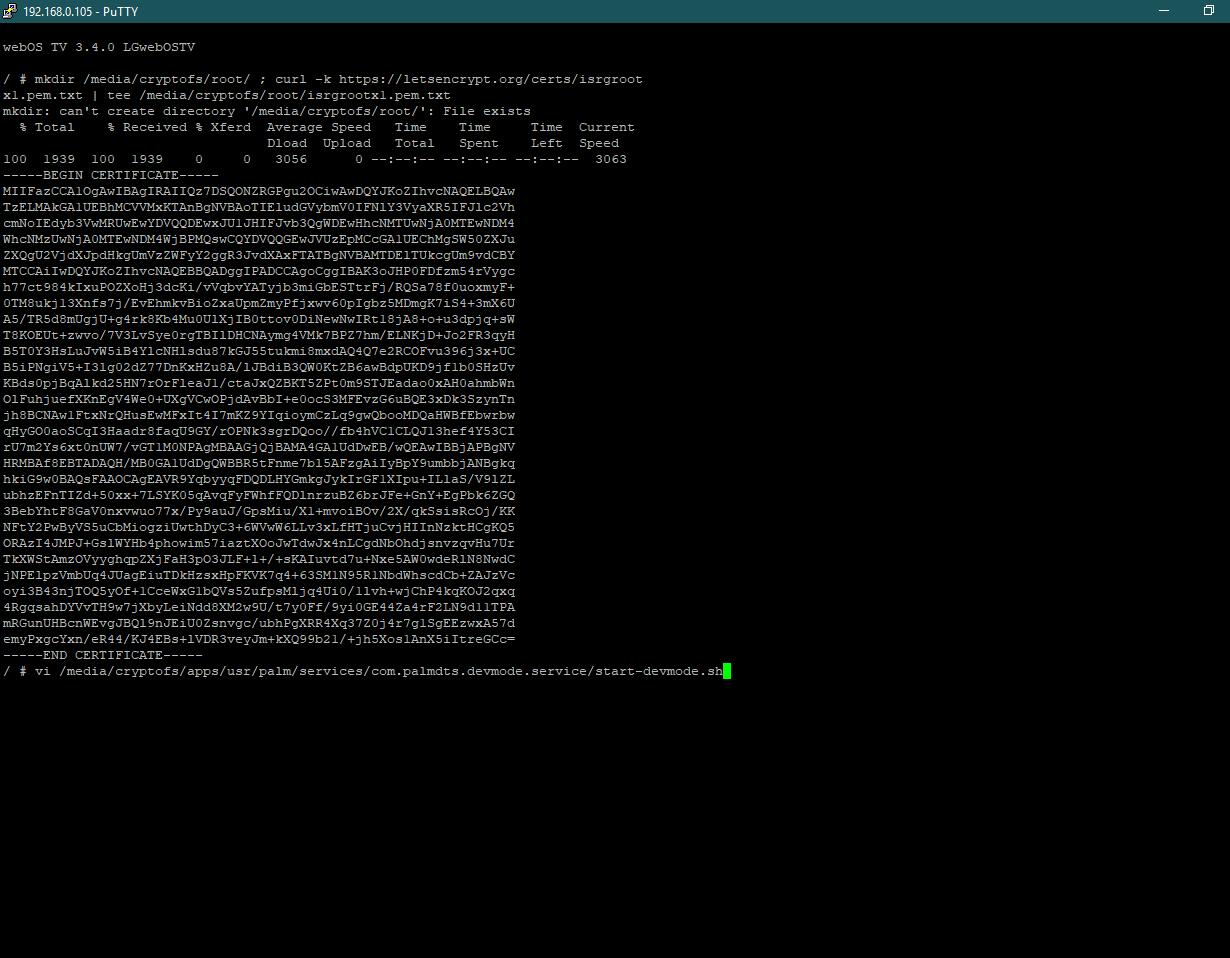Click the END CERTIFICATE line
The width and height of the screenshot is (1230, 958).
102,655
